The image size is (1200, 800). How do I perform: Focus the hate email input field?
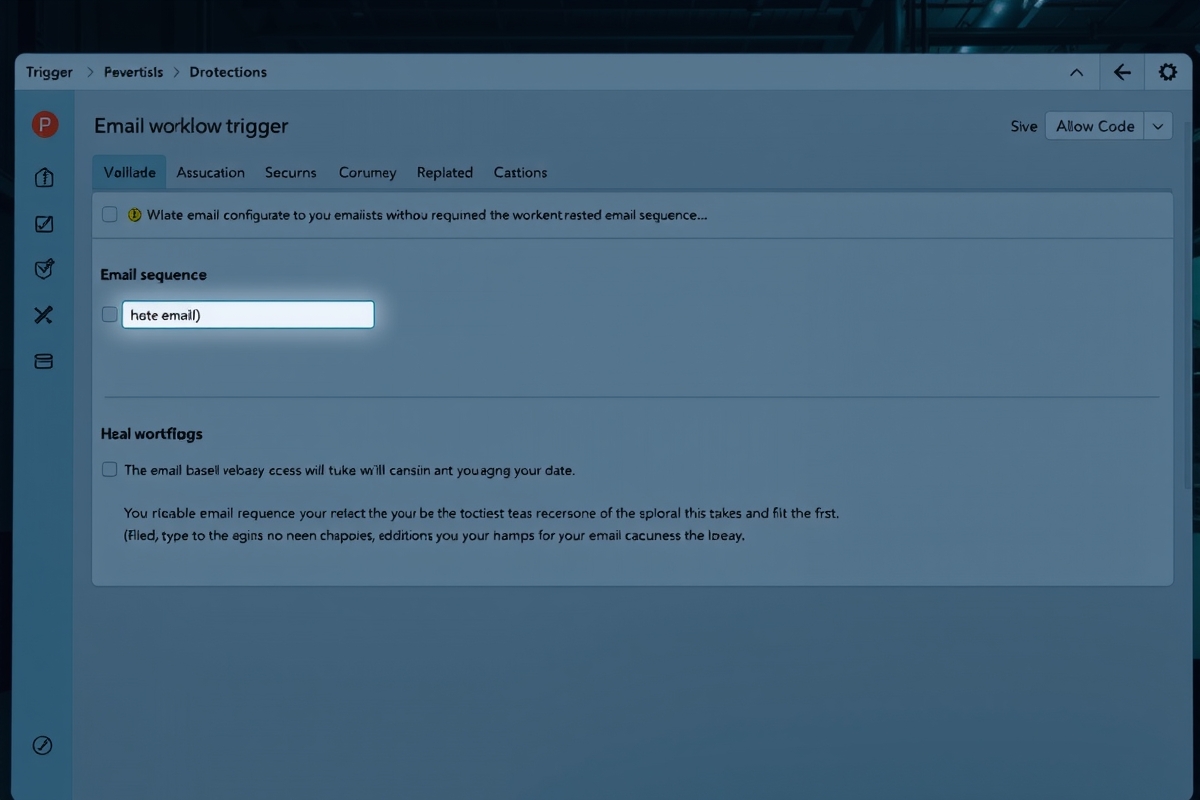pyautogui.click(x=248, y=314)
